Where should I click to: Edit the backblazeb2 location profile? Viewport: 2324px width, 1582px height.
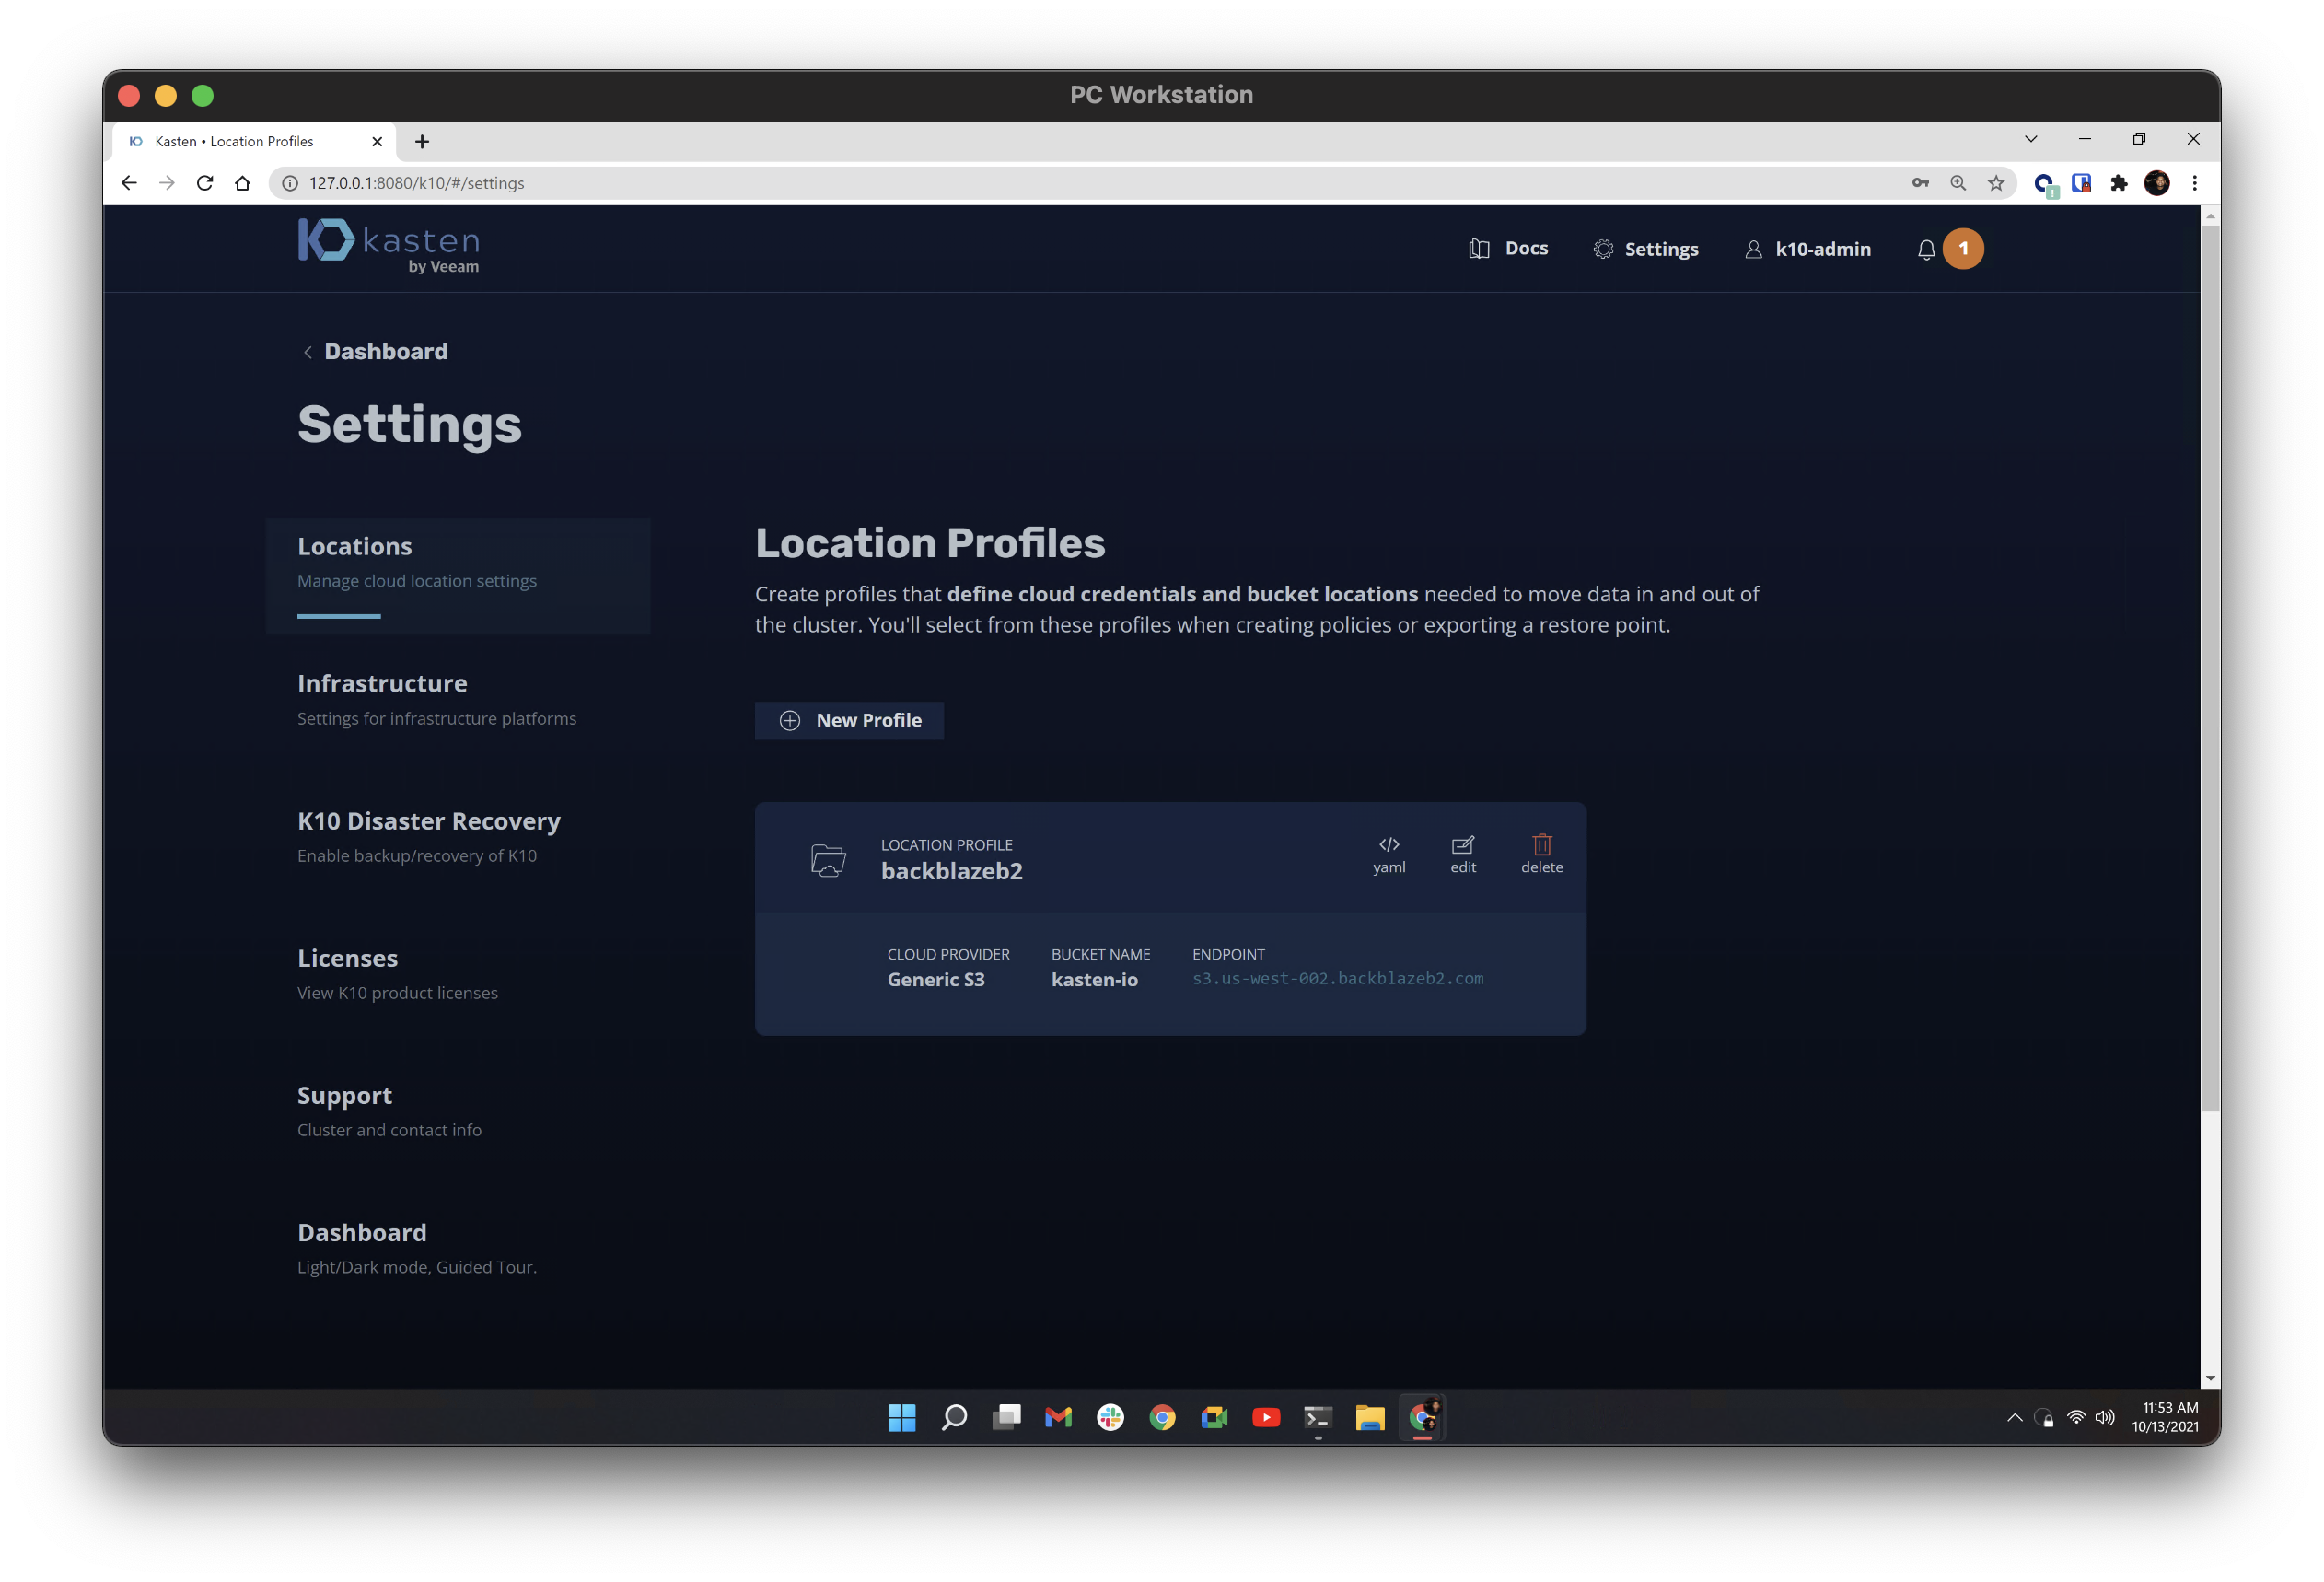coord(1463,855)
